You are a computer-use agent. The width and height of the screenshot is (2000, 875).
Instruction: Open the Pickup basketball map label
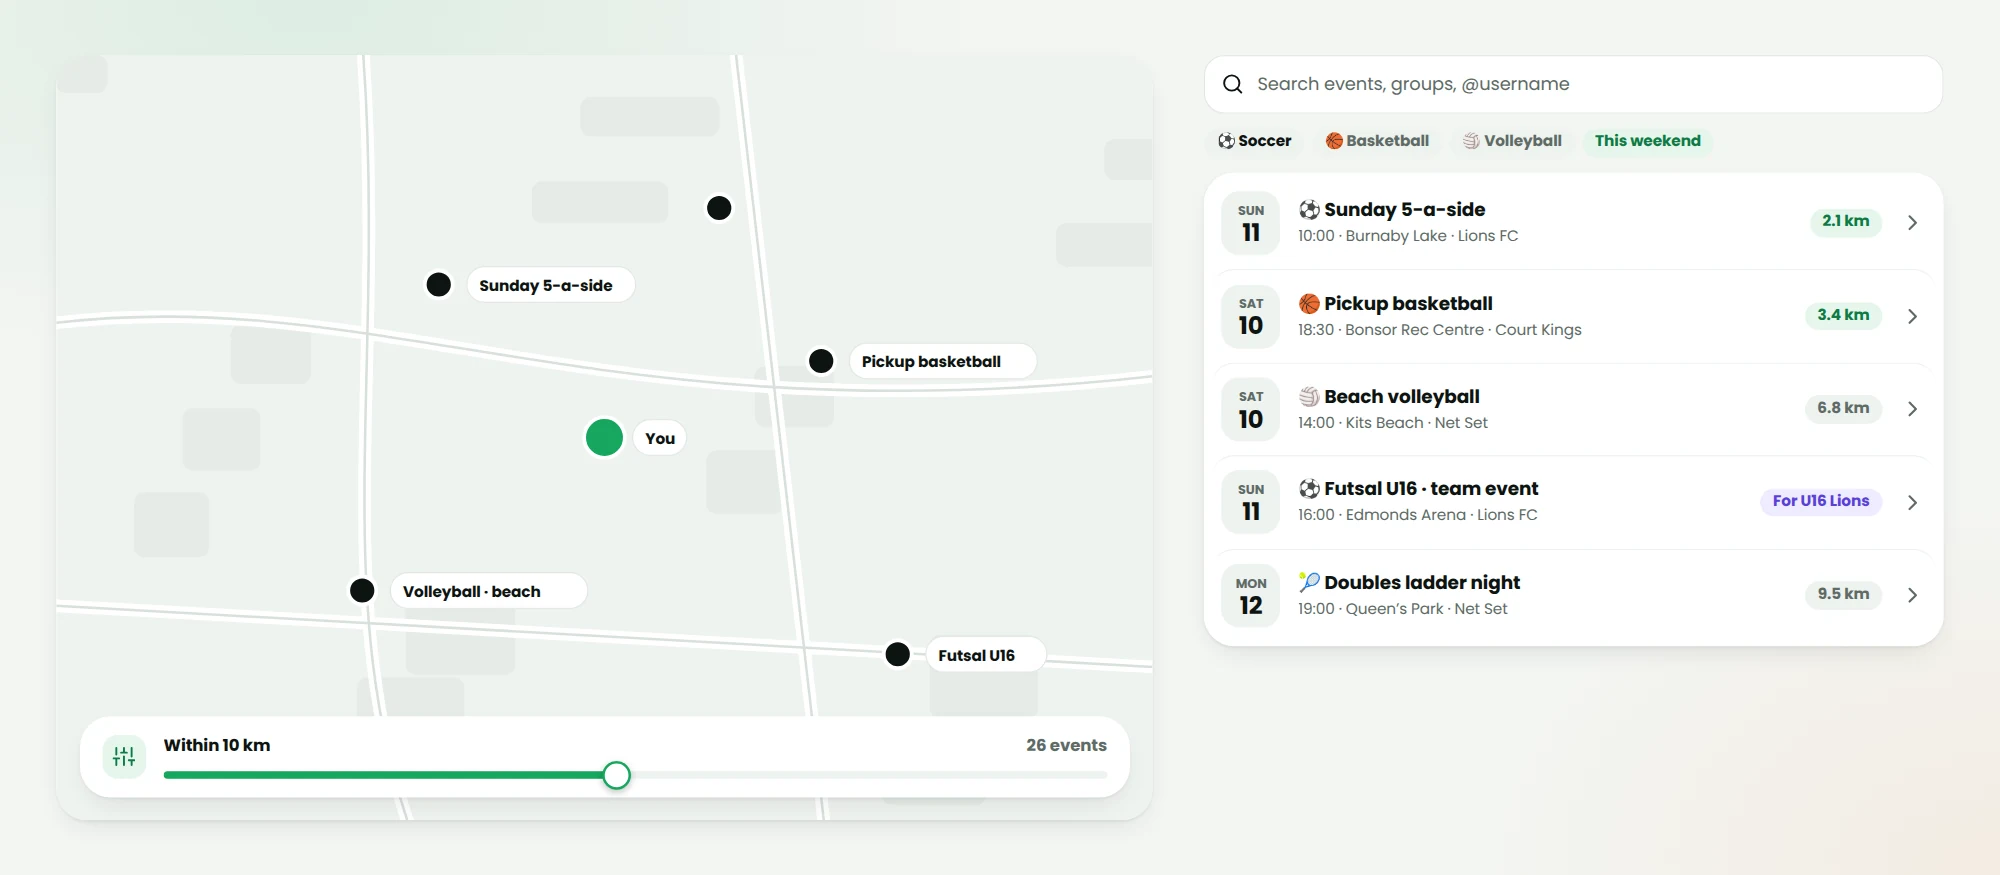[x=943, y=361]
